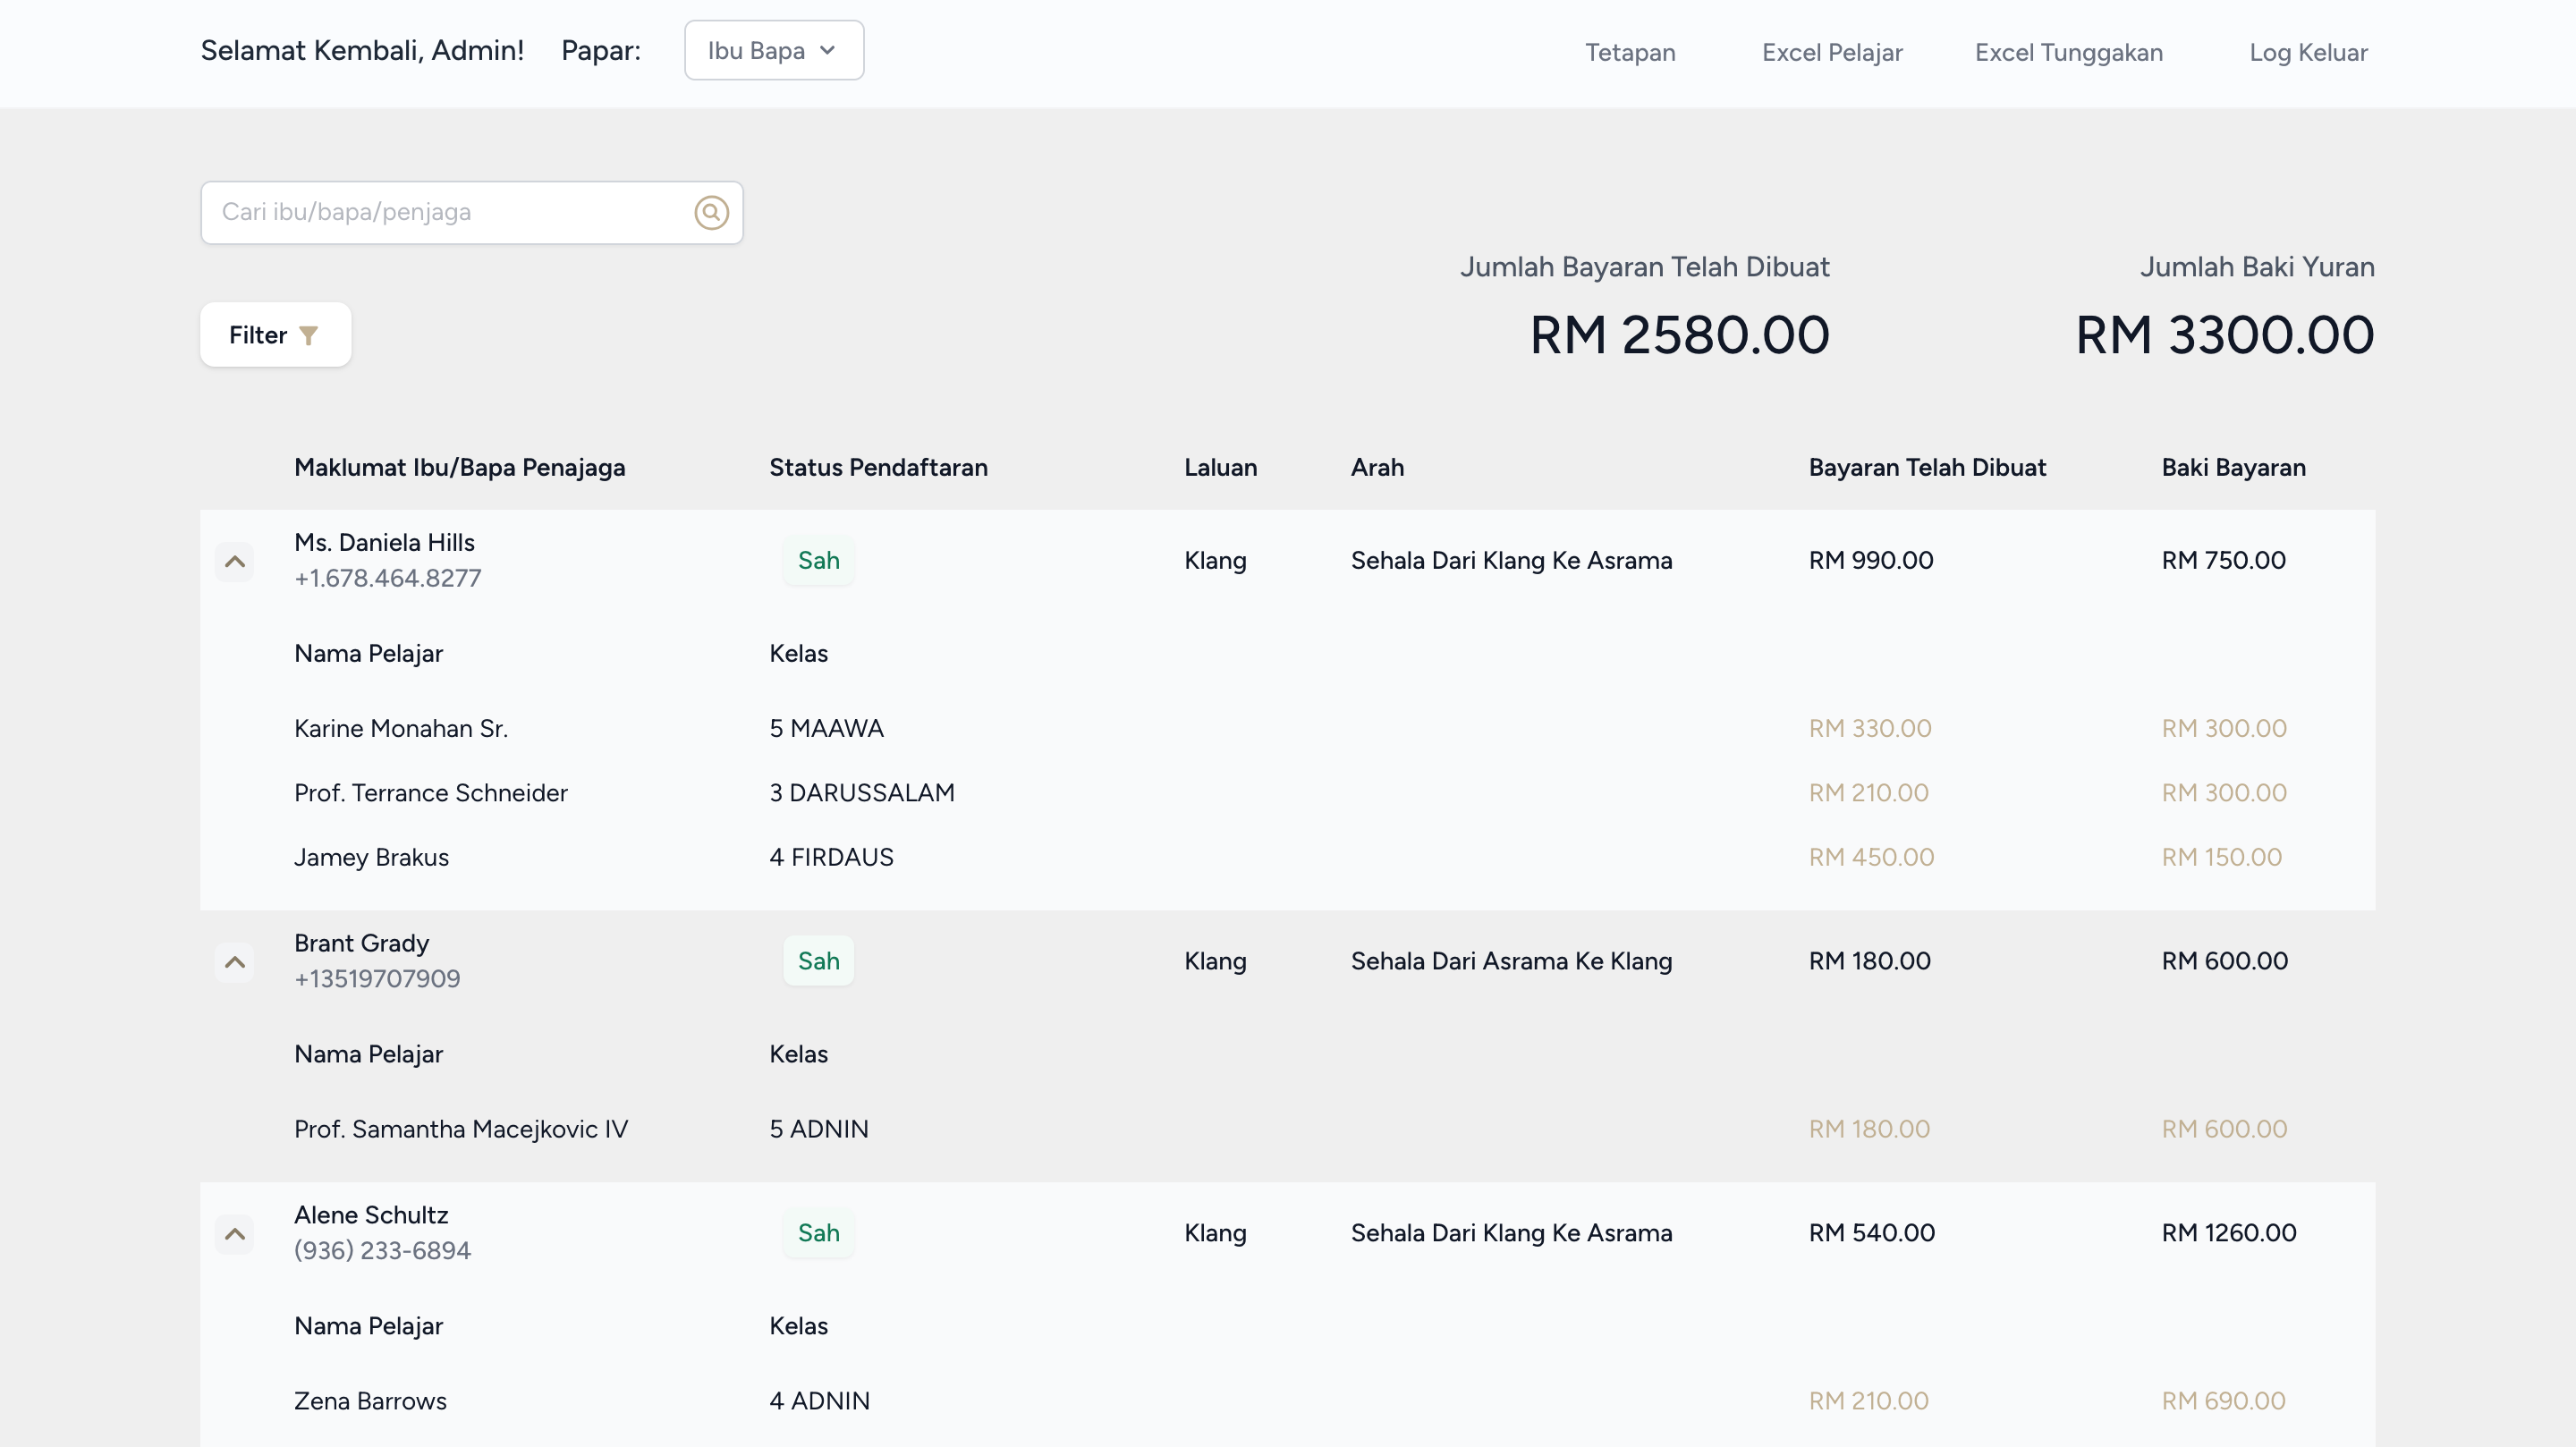Click the chevron icon beside Brant Grady
The height and width of the screenshot is (1447, 2576).
[x=235, y=962]
